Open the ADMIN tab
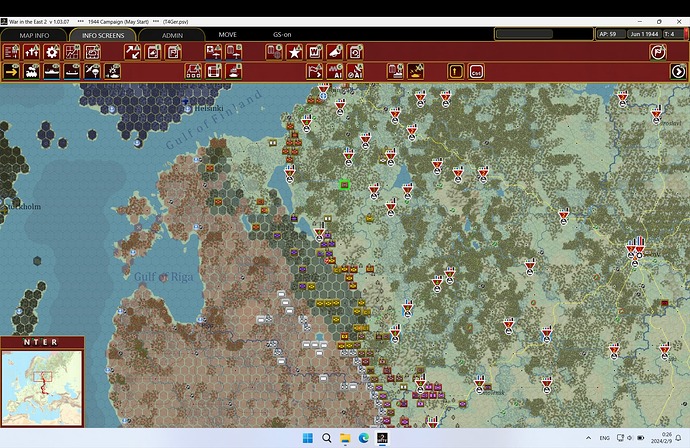This screenshot has width=690, height=448. click(x=172, y=35)
